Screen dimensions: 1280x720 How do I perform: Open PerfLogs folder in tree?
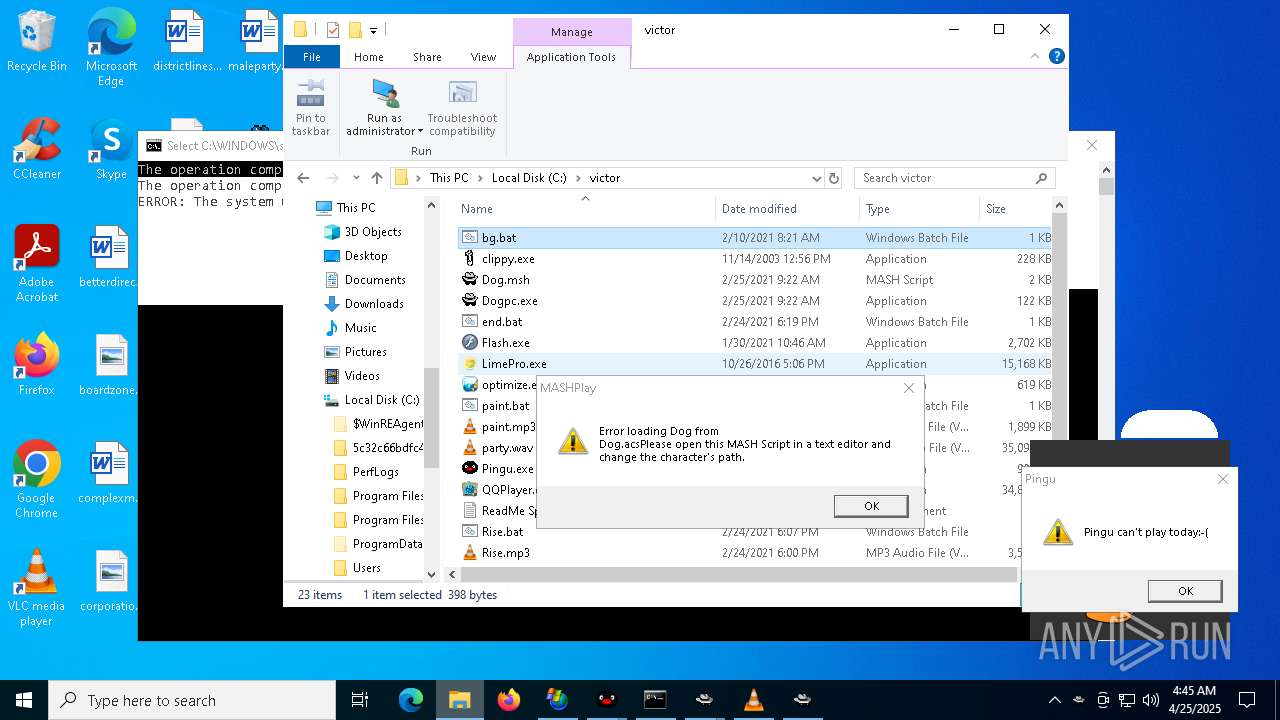(375, 472)
